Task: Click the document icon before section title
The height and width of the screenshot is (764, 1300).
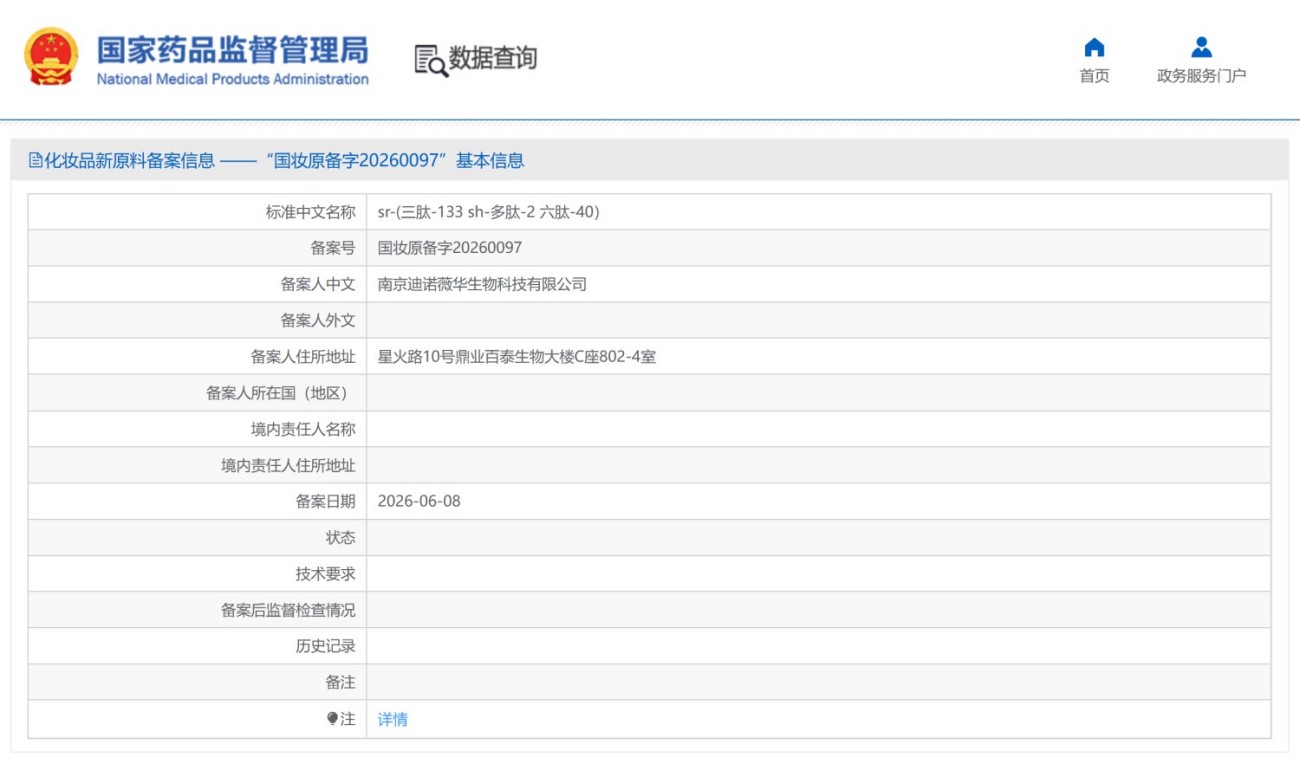Action: pyautogui.click(x=34, y=160)
